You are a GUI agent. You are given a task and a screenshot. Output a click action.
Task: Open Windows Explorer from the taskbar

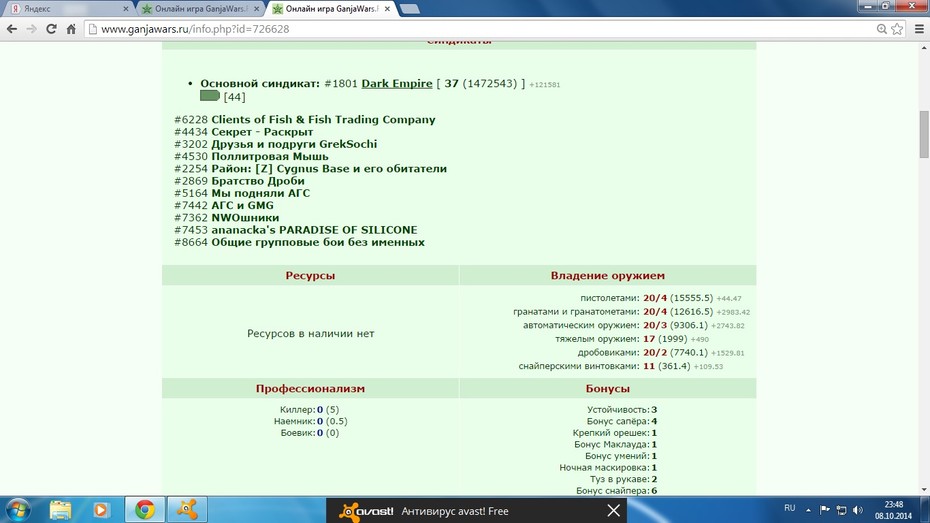tap(60, 510)
